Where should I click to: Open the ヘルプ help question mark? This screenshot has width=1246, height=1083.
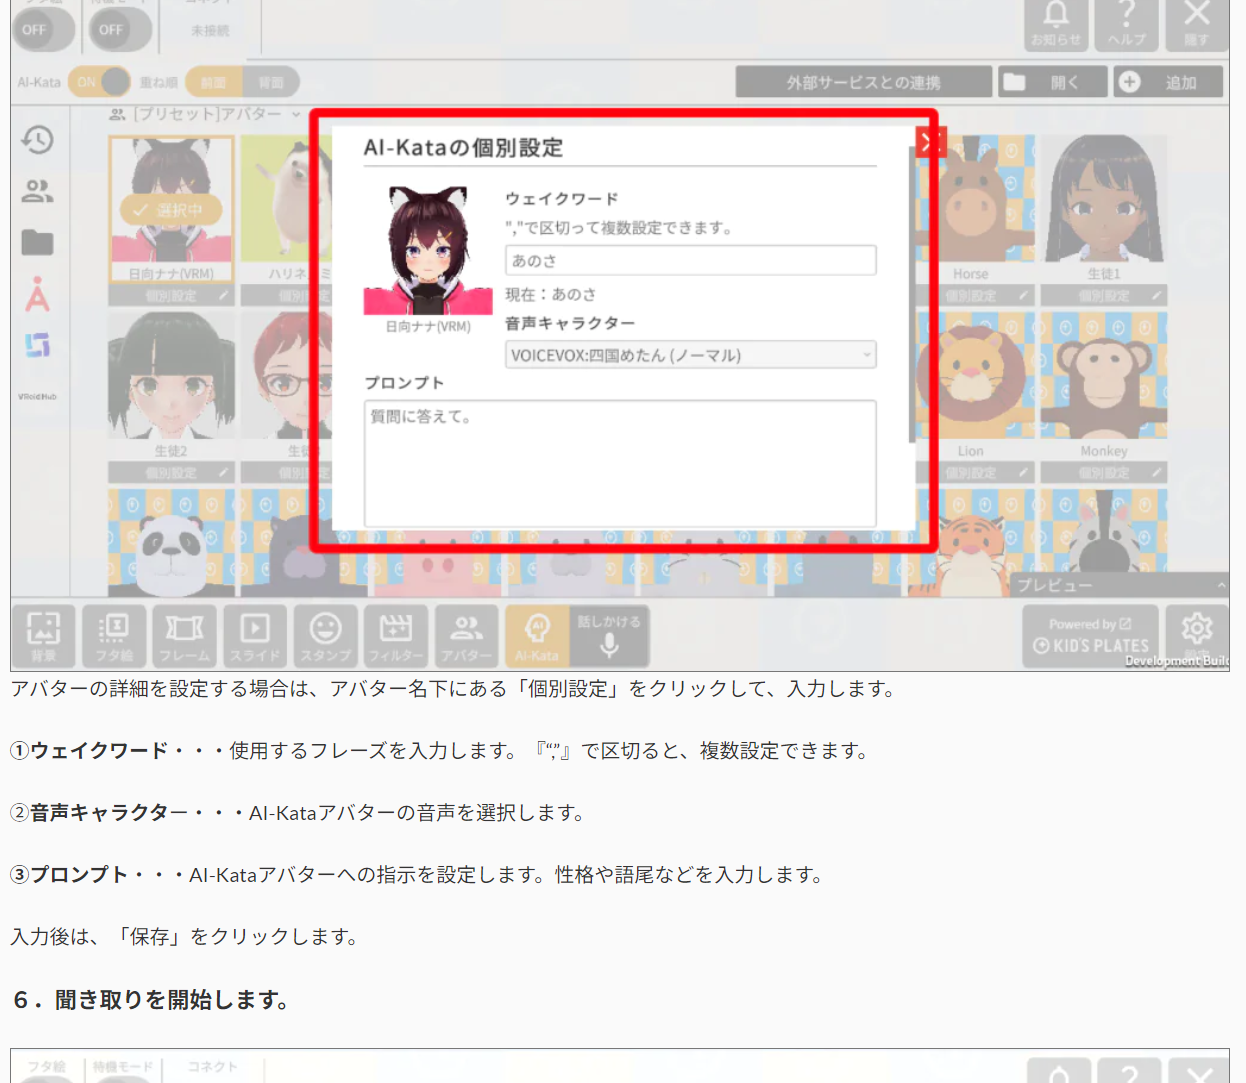tap(1127, 24)
